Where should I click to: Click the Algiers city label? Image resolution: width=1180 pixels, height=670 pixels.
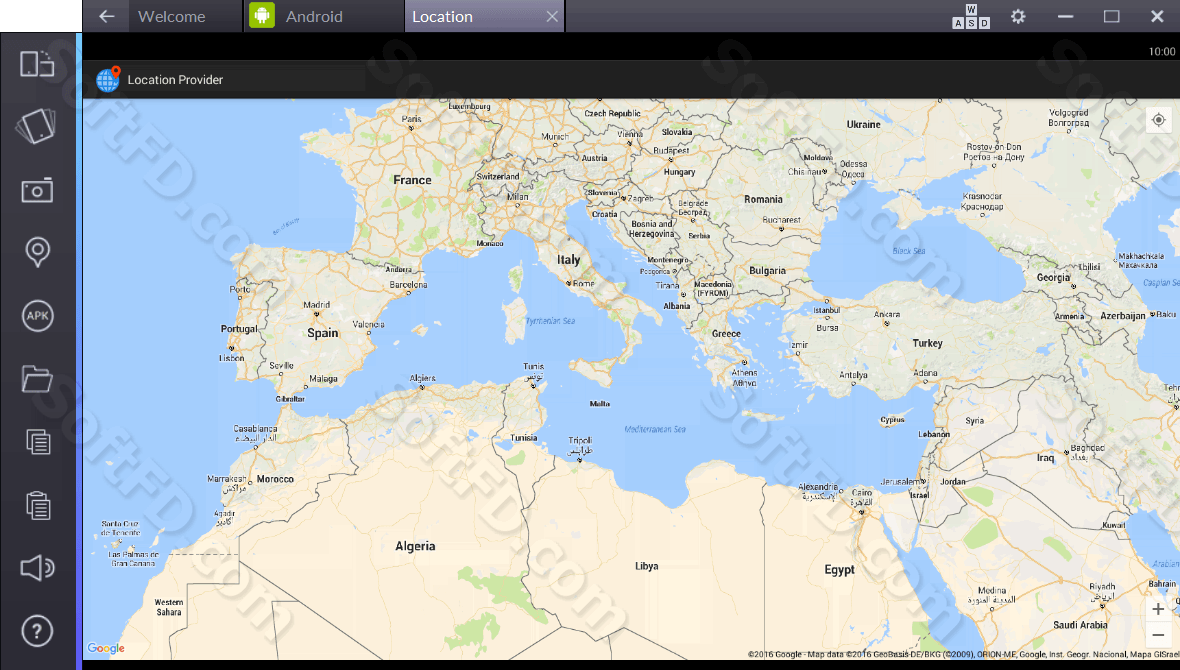click(422, 378)
